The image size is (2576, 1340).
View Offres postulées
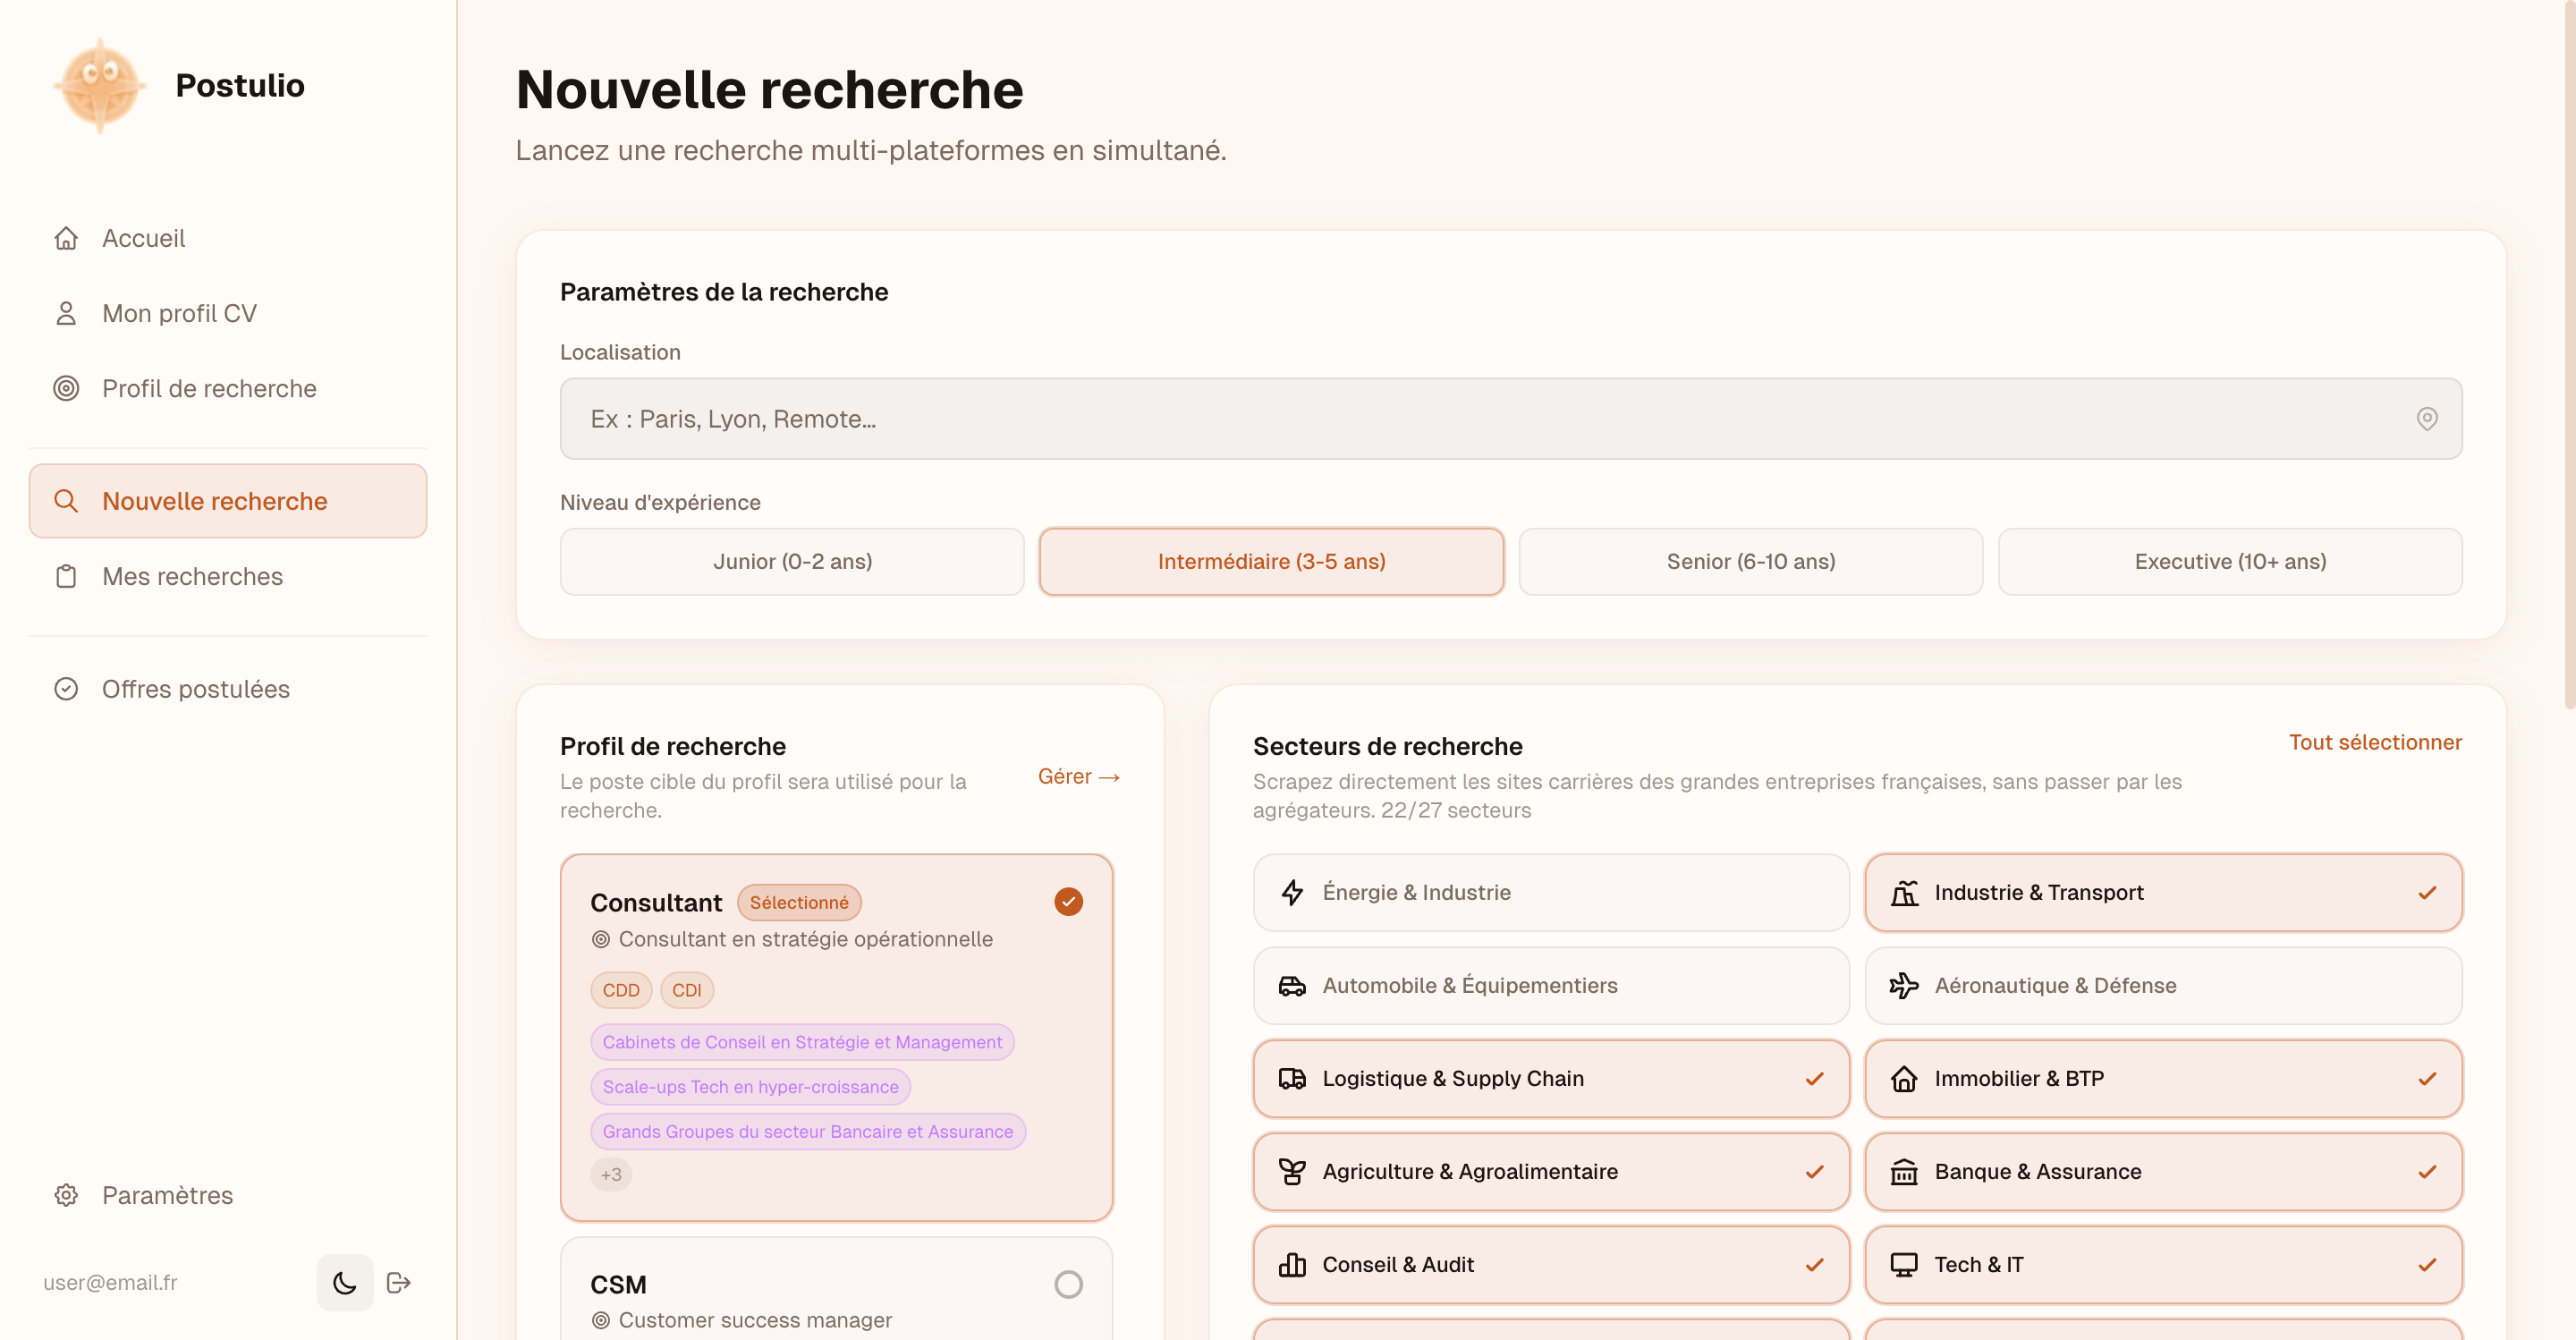point(228,689)
